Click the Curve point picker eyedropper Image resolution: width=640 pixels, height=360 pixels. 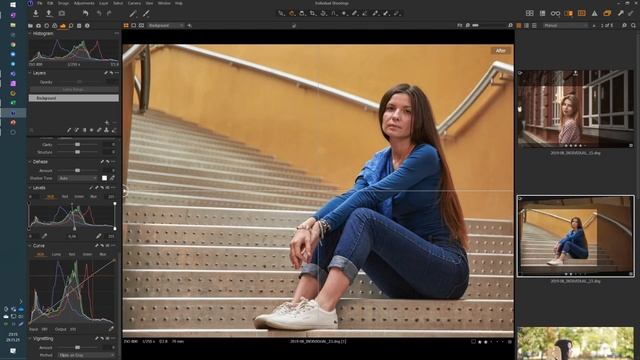tap(111, 329)
